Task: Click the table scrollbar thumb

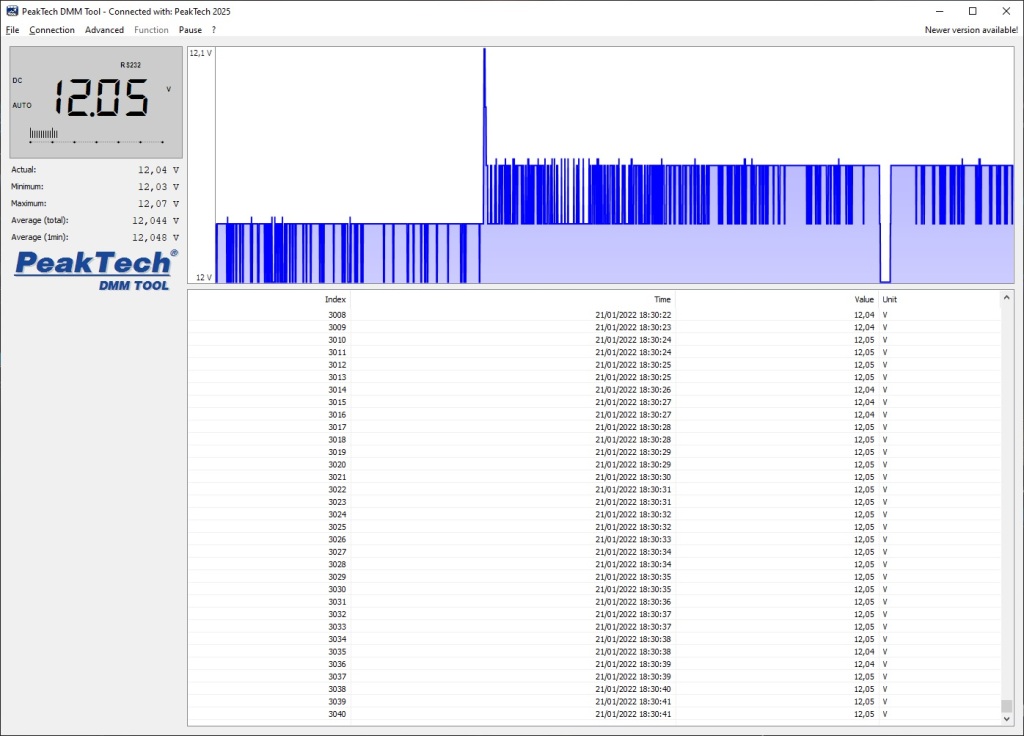Action: click(x=1007, y=706)
